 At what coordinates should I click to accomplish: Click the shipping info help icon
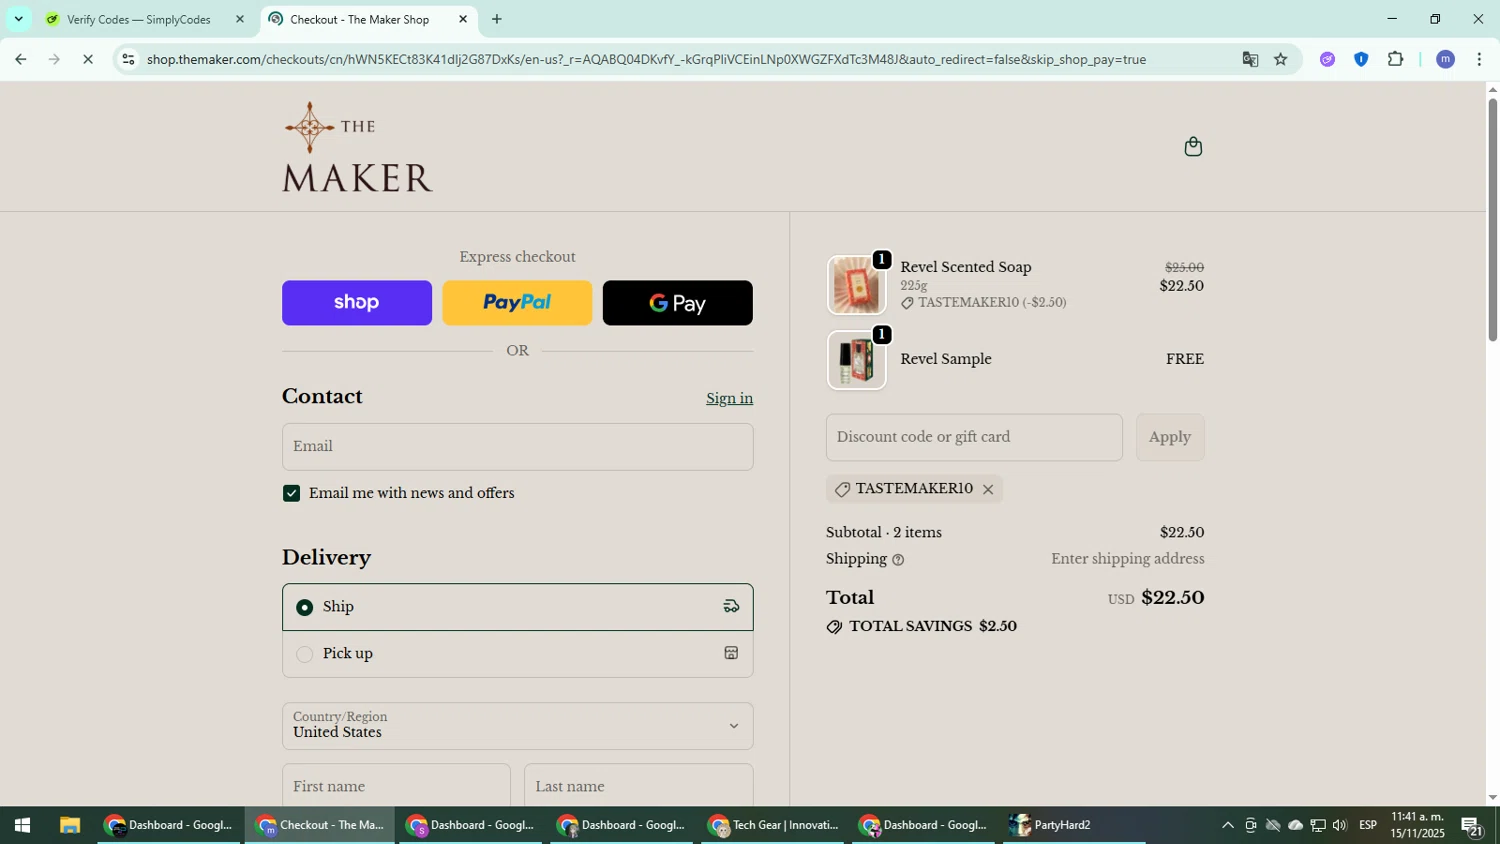[898, 560]
